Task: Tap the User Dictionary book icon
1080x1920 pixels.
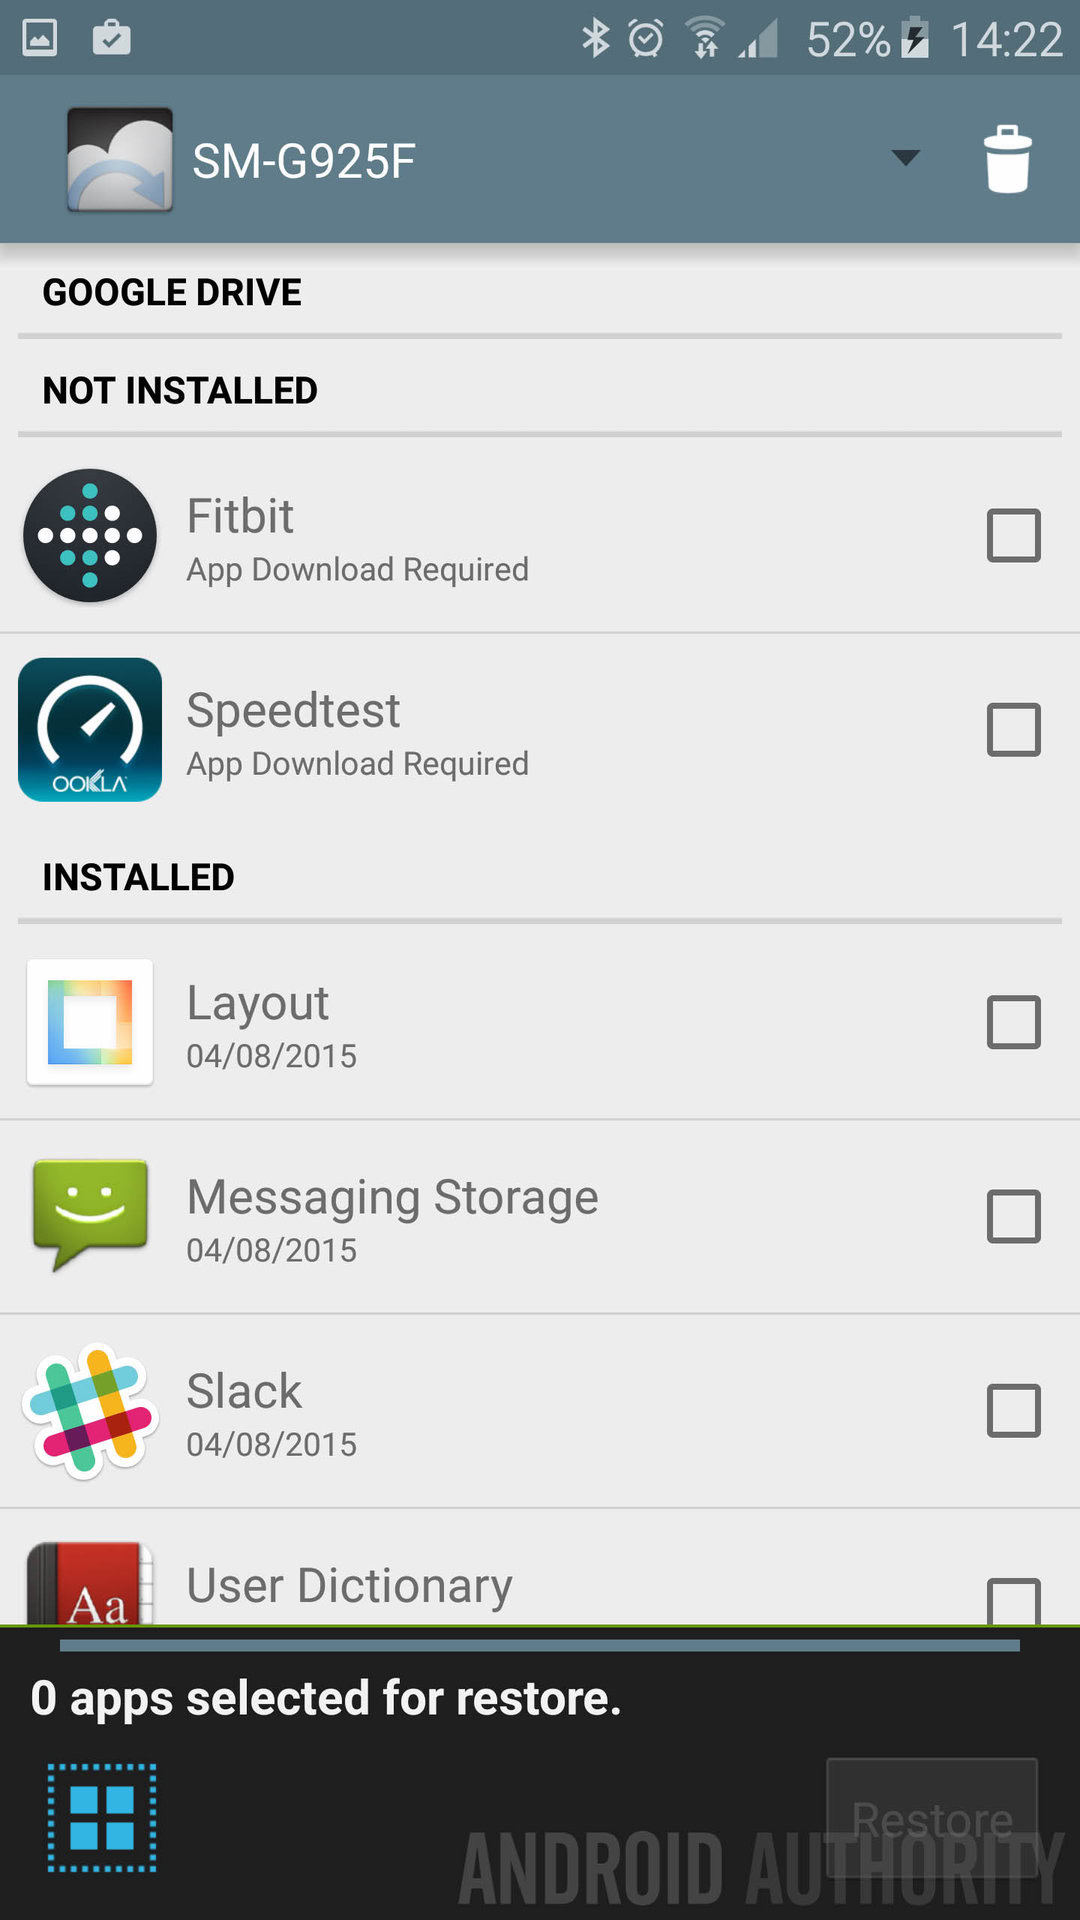Action: click(90, 1585)
